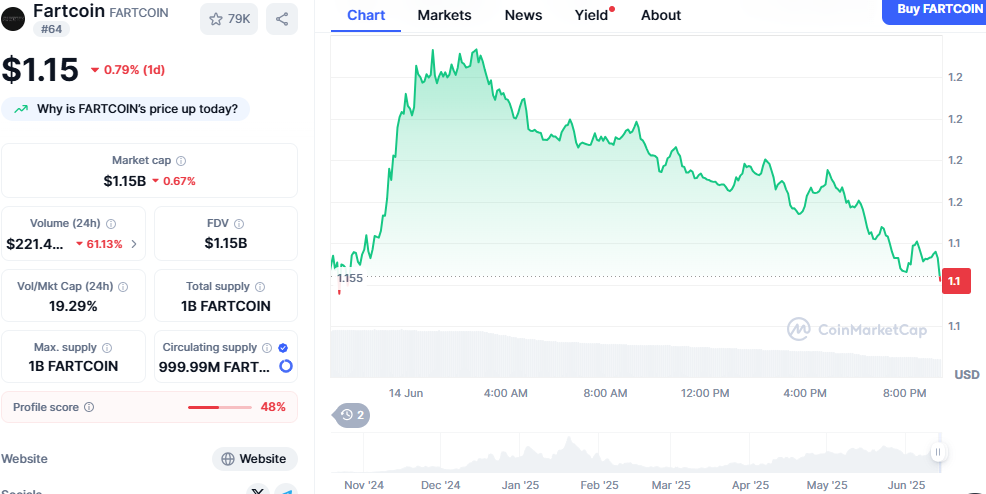Click the 19.29% Vol/Mkt Cap value

[x=74, y=306]
